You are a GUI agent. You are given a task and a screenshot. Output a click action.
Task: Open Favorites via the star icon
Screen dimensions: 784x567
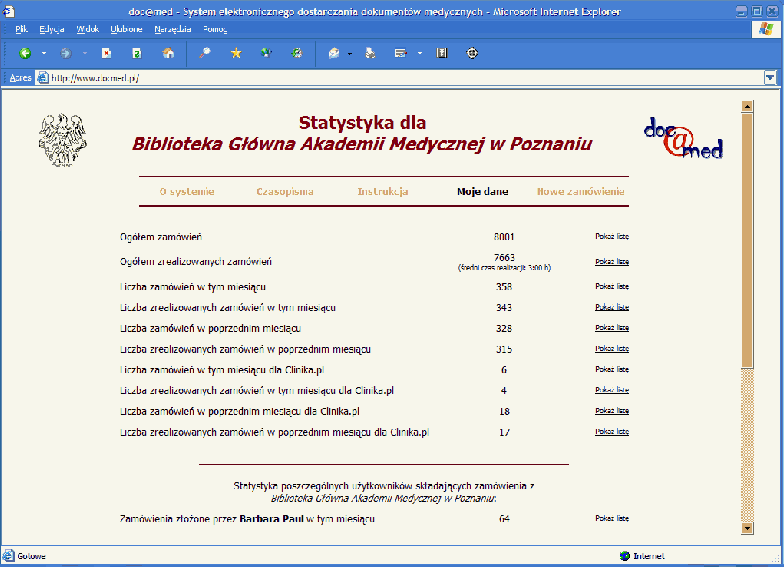coord(236,53)
